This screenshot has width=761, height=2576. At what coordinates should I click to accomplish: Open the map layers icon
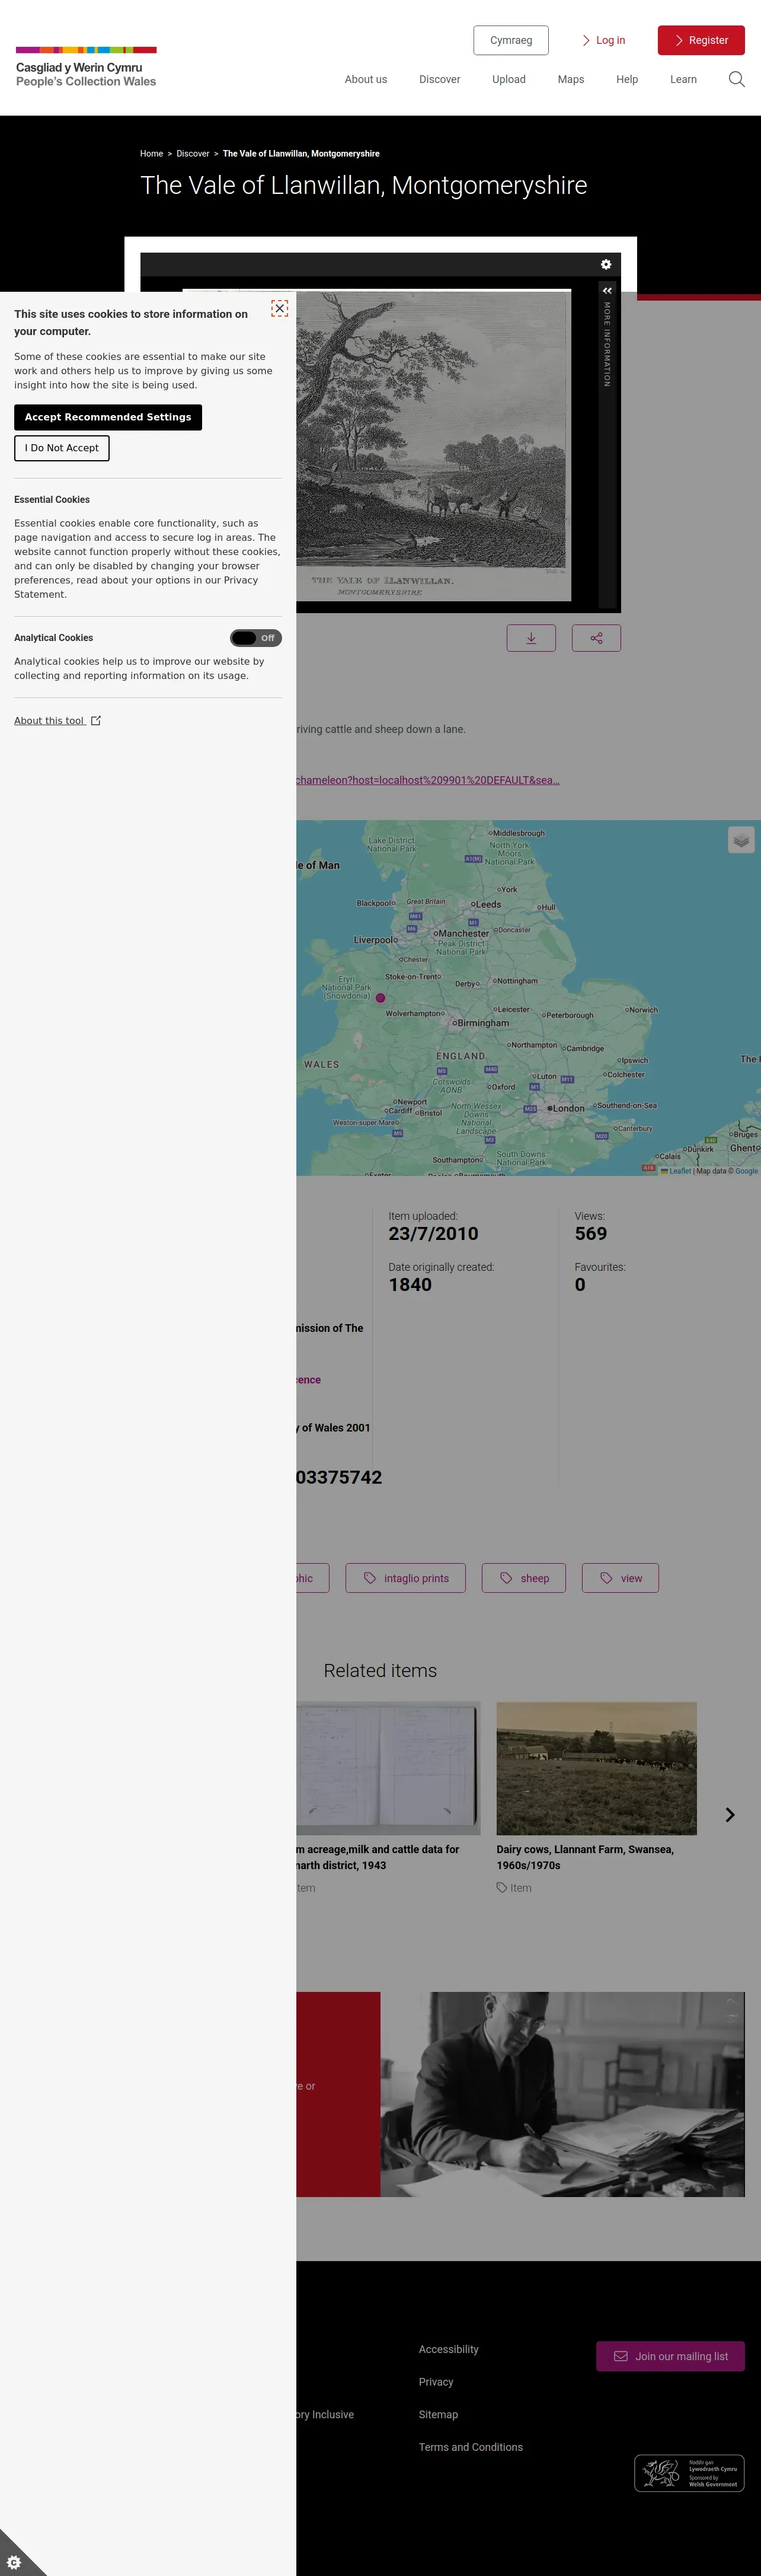[741, 840]
